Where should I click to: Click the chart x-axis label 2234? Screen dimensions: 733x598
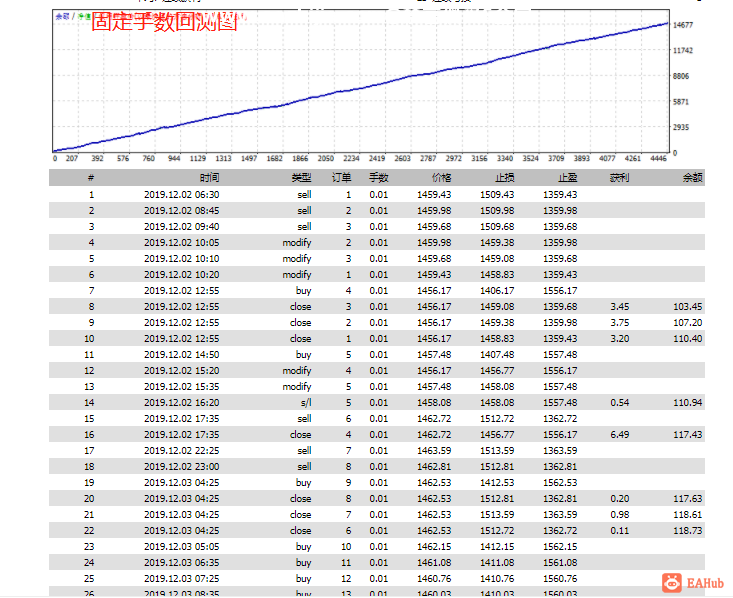point(351,159)
